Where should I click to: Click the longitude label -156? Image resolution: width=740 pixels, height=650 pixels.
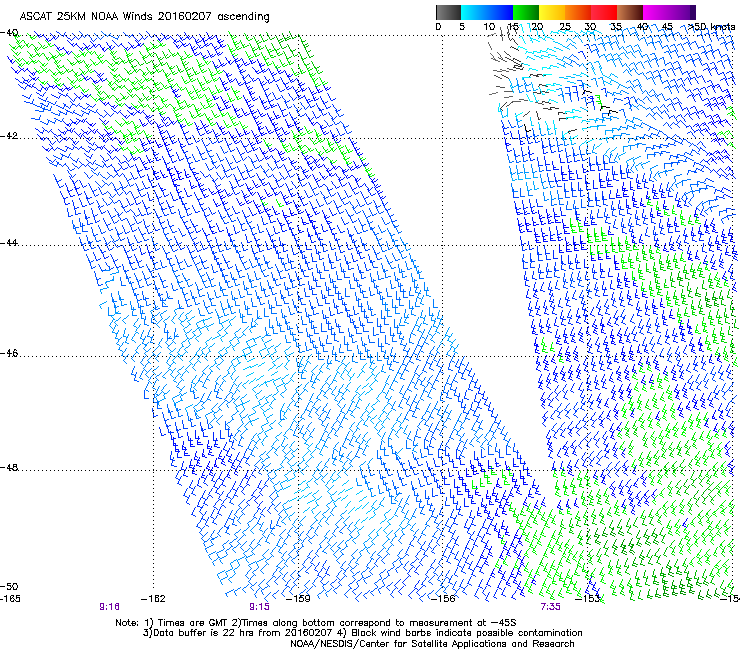tap(443, 599)
